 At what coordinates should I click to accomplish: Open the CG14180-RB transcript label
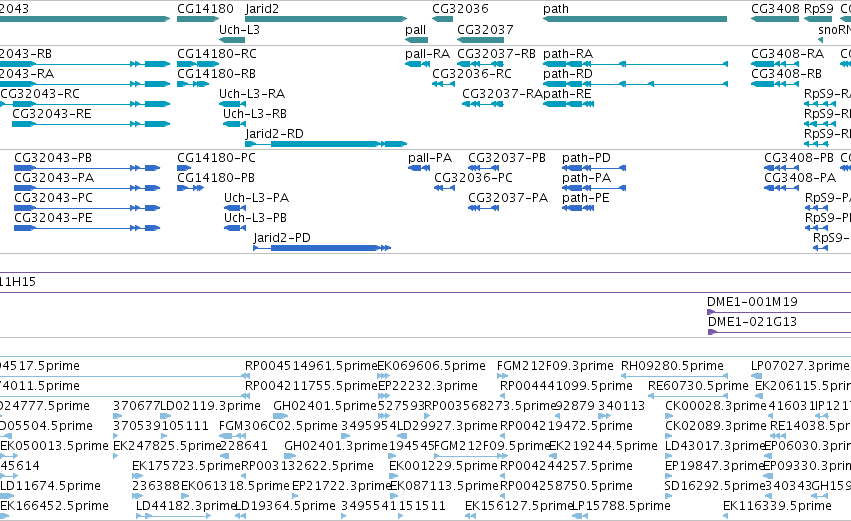216,74
